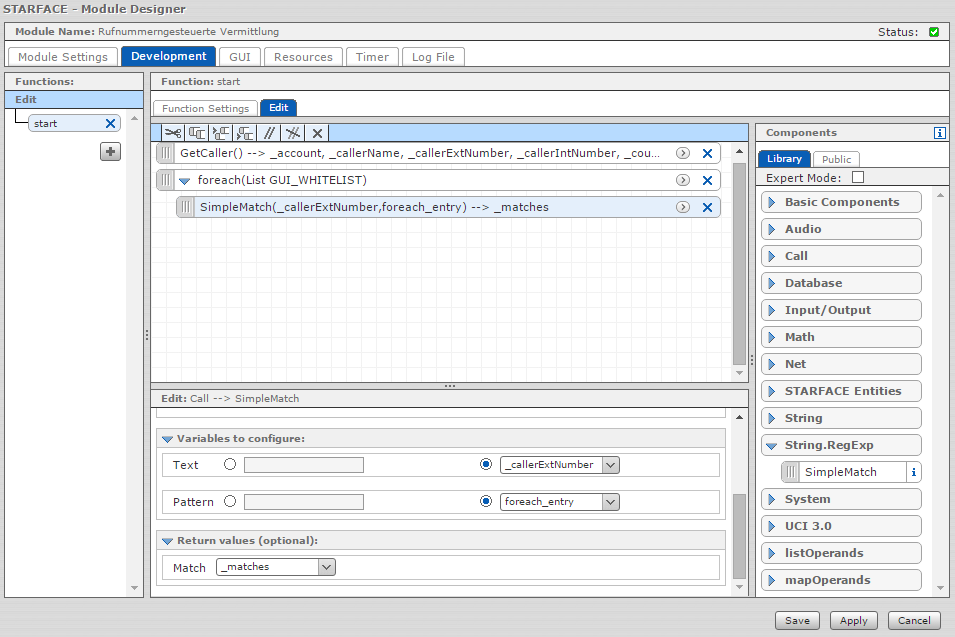955x637 pixels.
Task: Grab the SimpleMatch call row drag handle
Action: point(186,207)
